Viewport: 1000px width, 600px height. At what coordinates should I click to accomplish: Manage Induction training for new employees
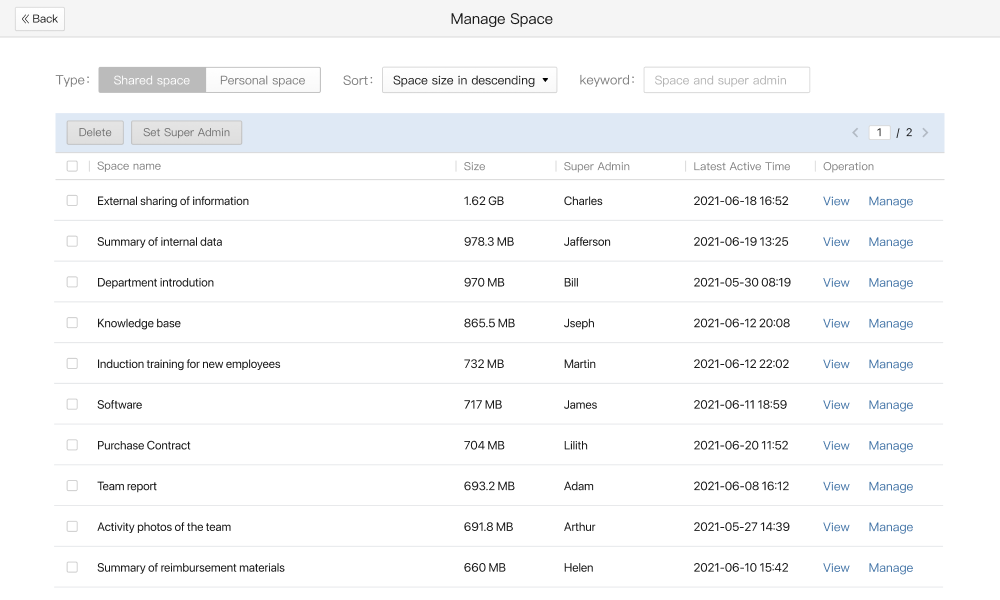891,364
